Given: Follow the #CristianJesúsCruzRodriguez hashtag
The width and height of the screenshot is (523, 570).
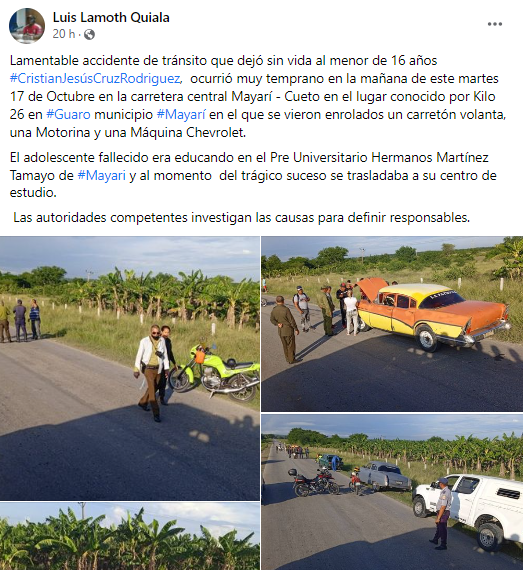Looking at the screenshot, I should point(96,79).
